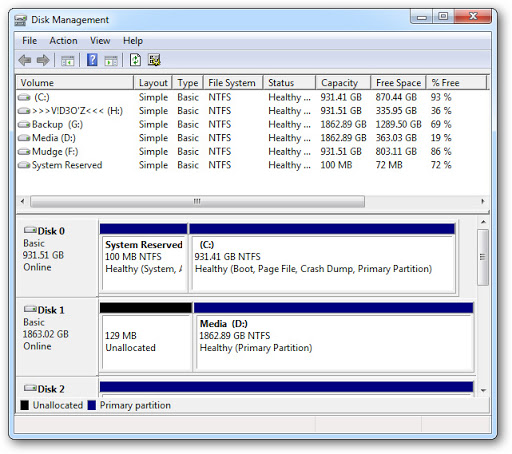Image resolution: width=512 pixels, height=454 pixels.
Task: Select the (C:) 931.41 GB partition block
Action: pyautogui.click(x=322, y=259)
